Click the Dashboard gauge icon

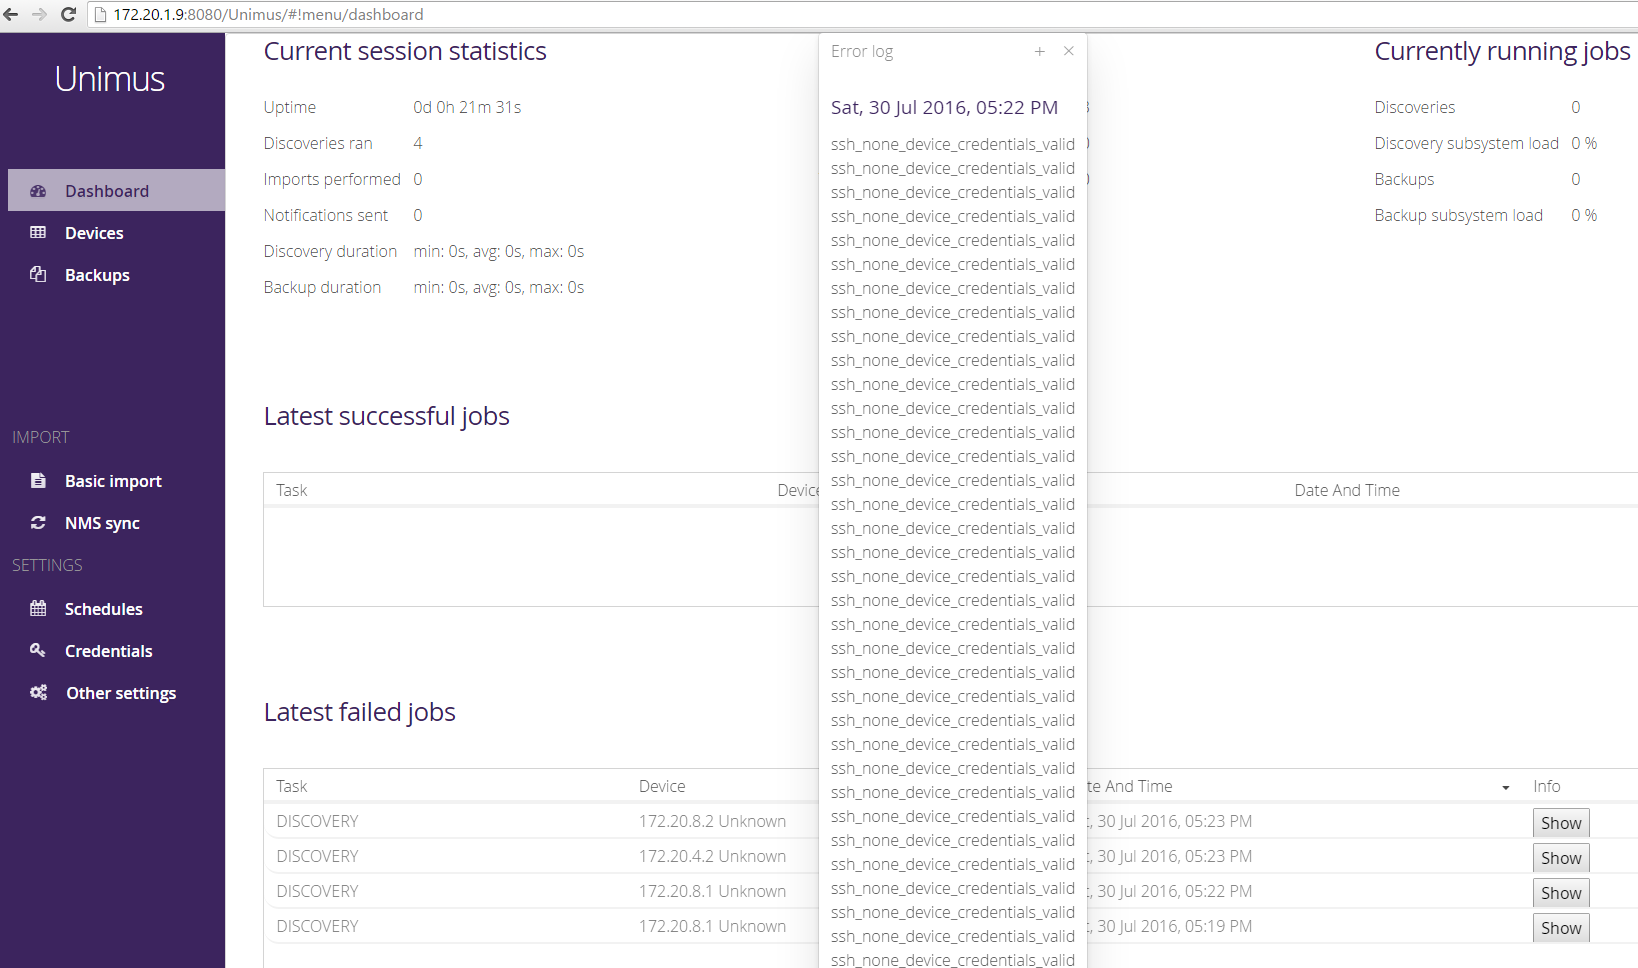38,191
